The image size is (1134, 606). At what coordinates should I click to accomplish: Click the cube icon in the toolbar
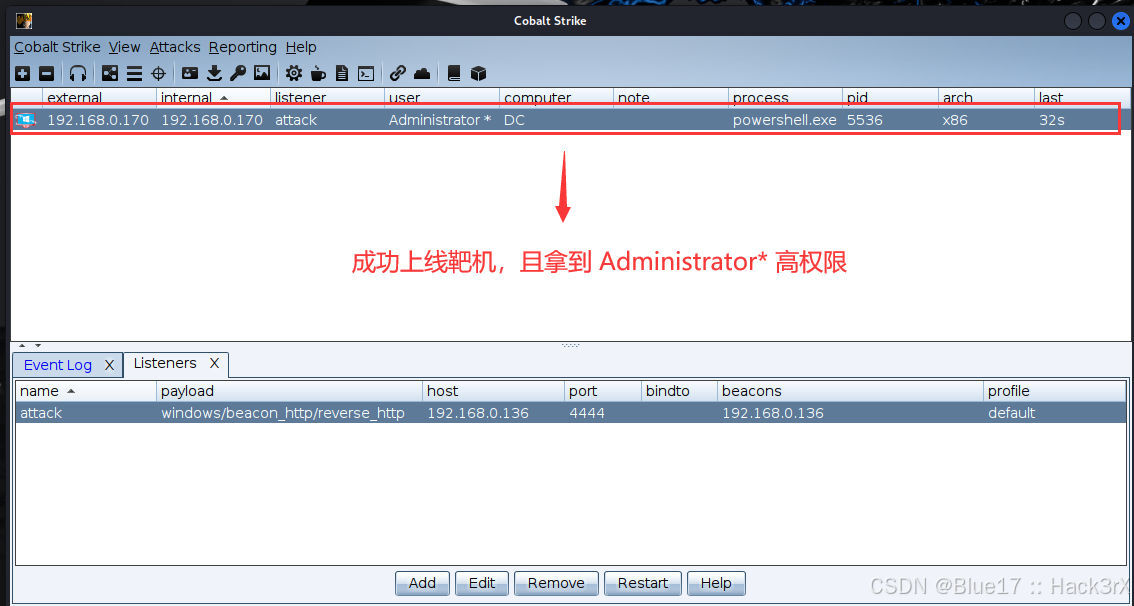click(478, 73)
